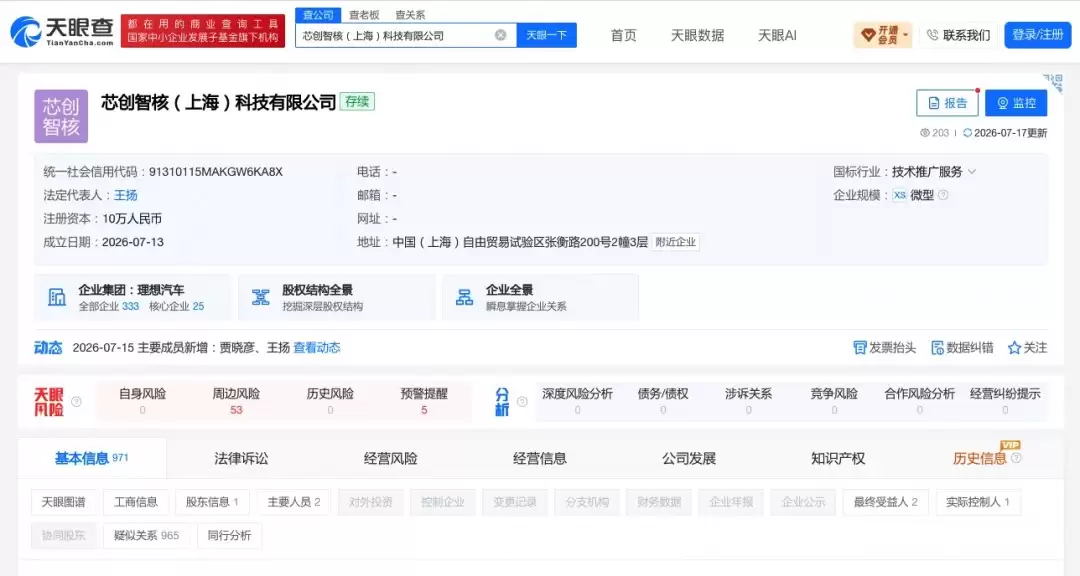This screenshot has width=1080, height=576.
Task: Open 预警提醒 5 item
Action: (424, 401)
